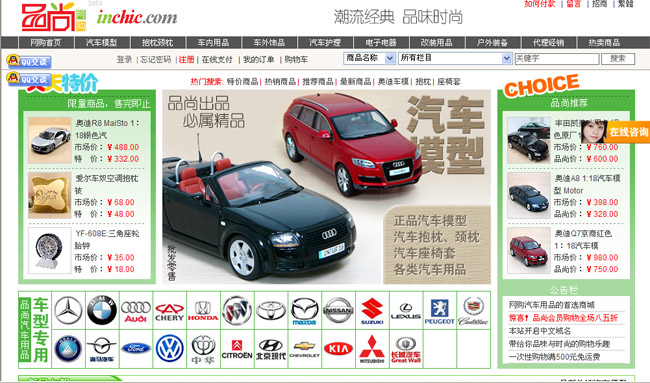The height and width of the screenshot is (383, 650).
Task: Open the Mazda brand logo
Action: click(x=305, y=311)
